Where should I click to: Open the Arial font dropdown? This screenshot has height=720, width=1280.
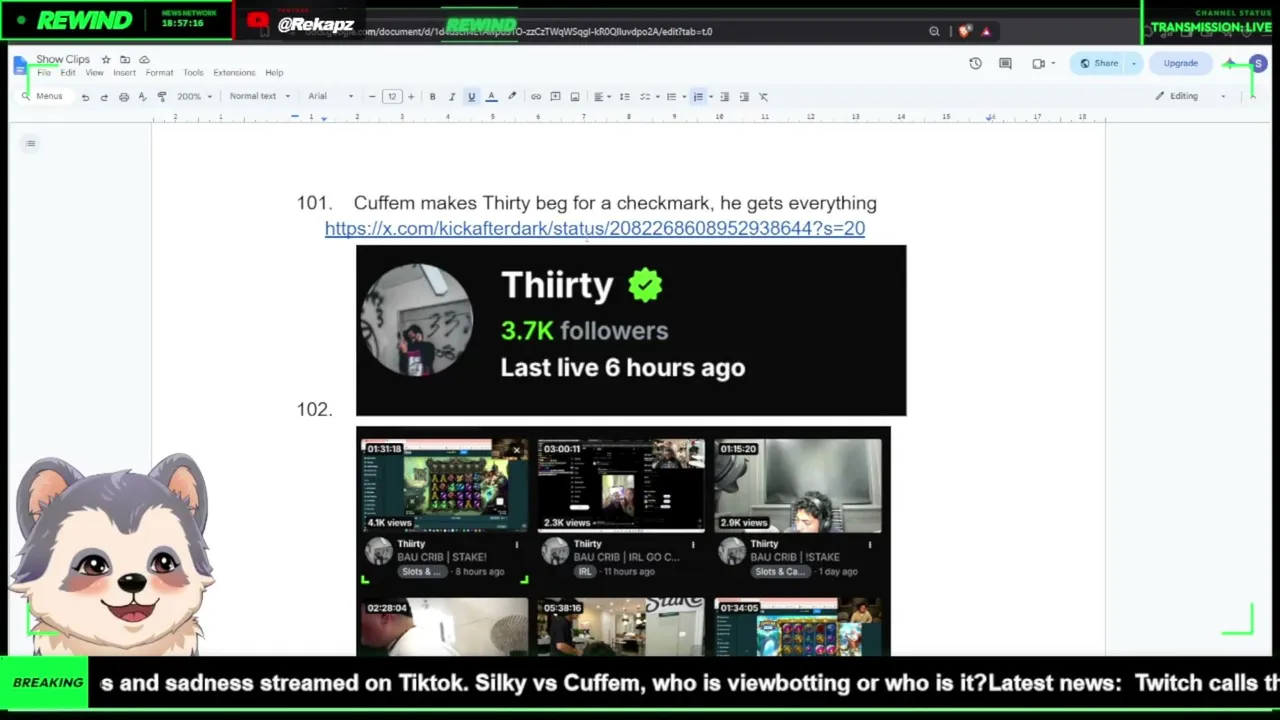(331, 97)
